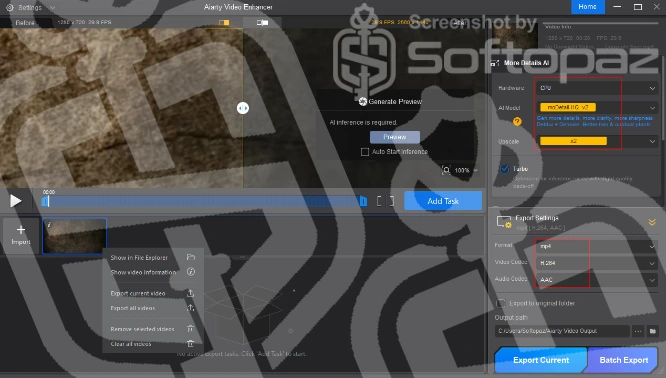This screenshot has height=378, width=666.
Task: Open the Upscale x2 dropdown
Action: point(597,141)
